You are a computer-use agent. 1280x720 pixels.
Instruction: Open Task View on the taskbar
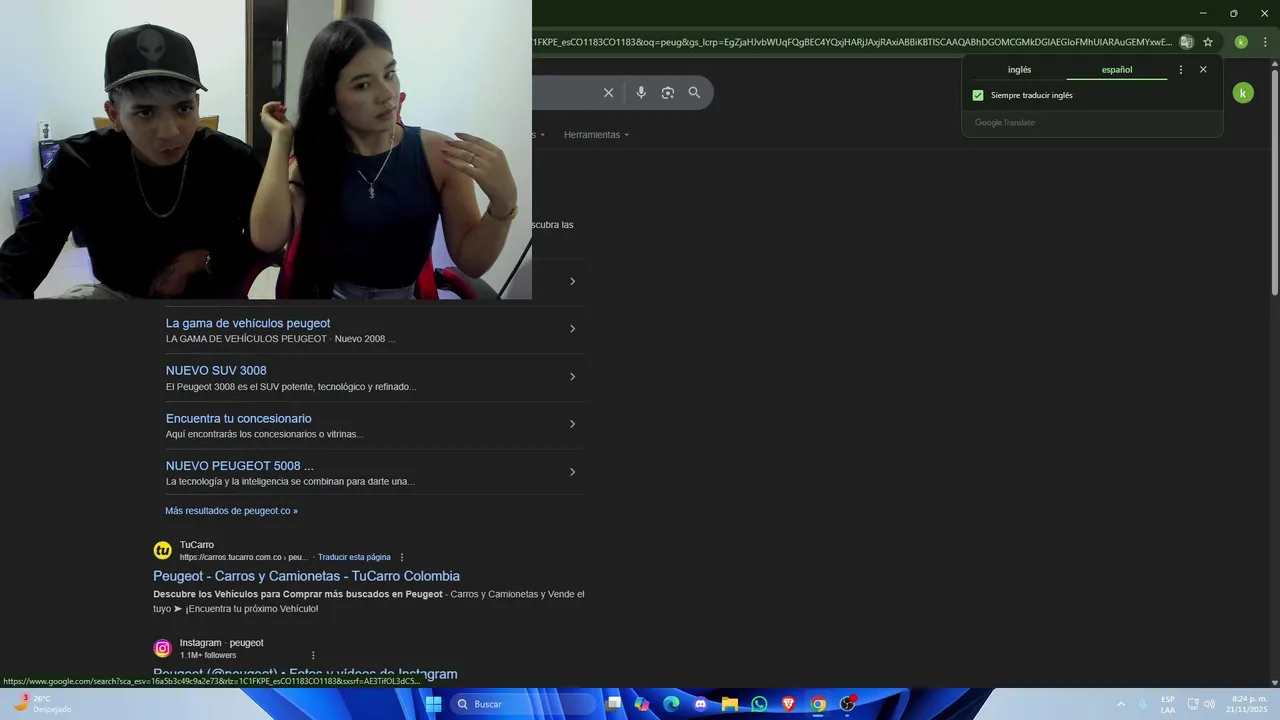point(614,704)
